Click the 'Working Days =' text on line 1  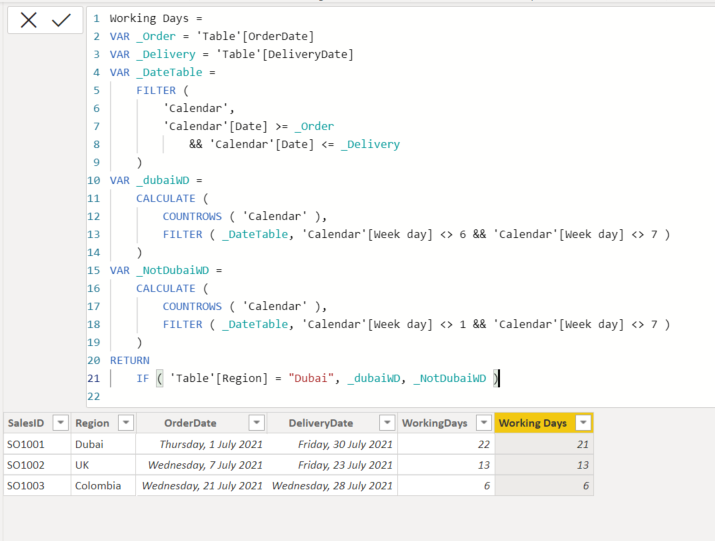(x=155, y=18)
